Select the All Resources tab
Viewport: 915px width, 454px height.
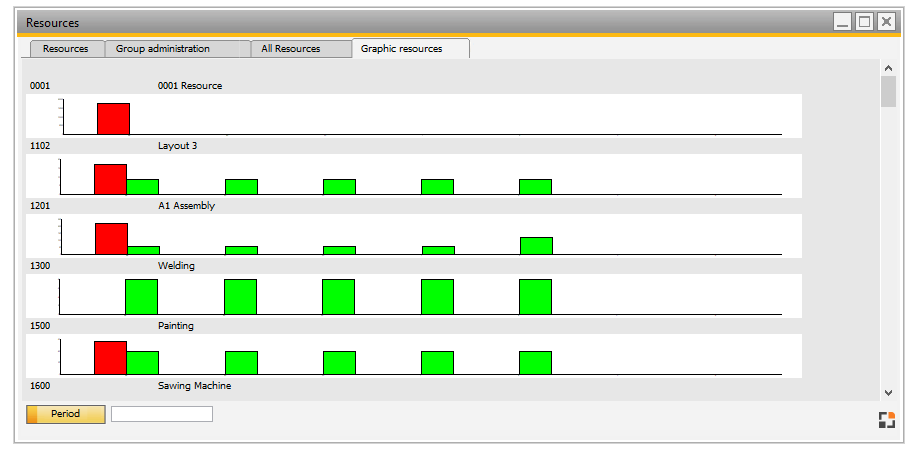290,49
